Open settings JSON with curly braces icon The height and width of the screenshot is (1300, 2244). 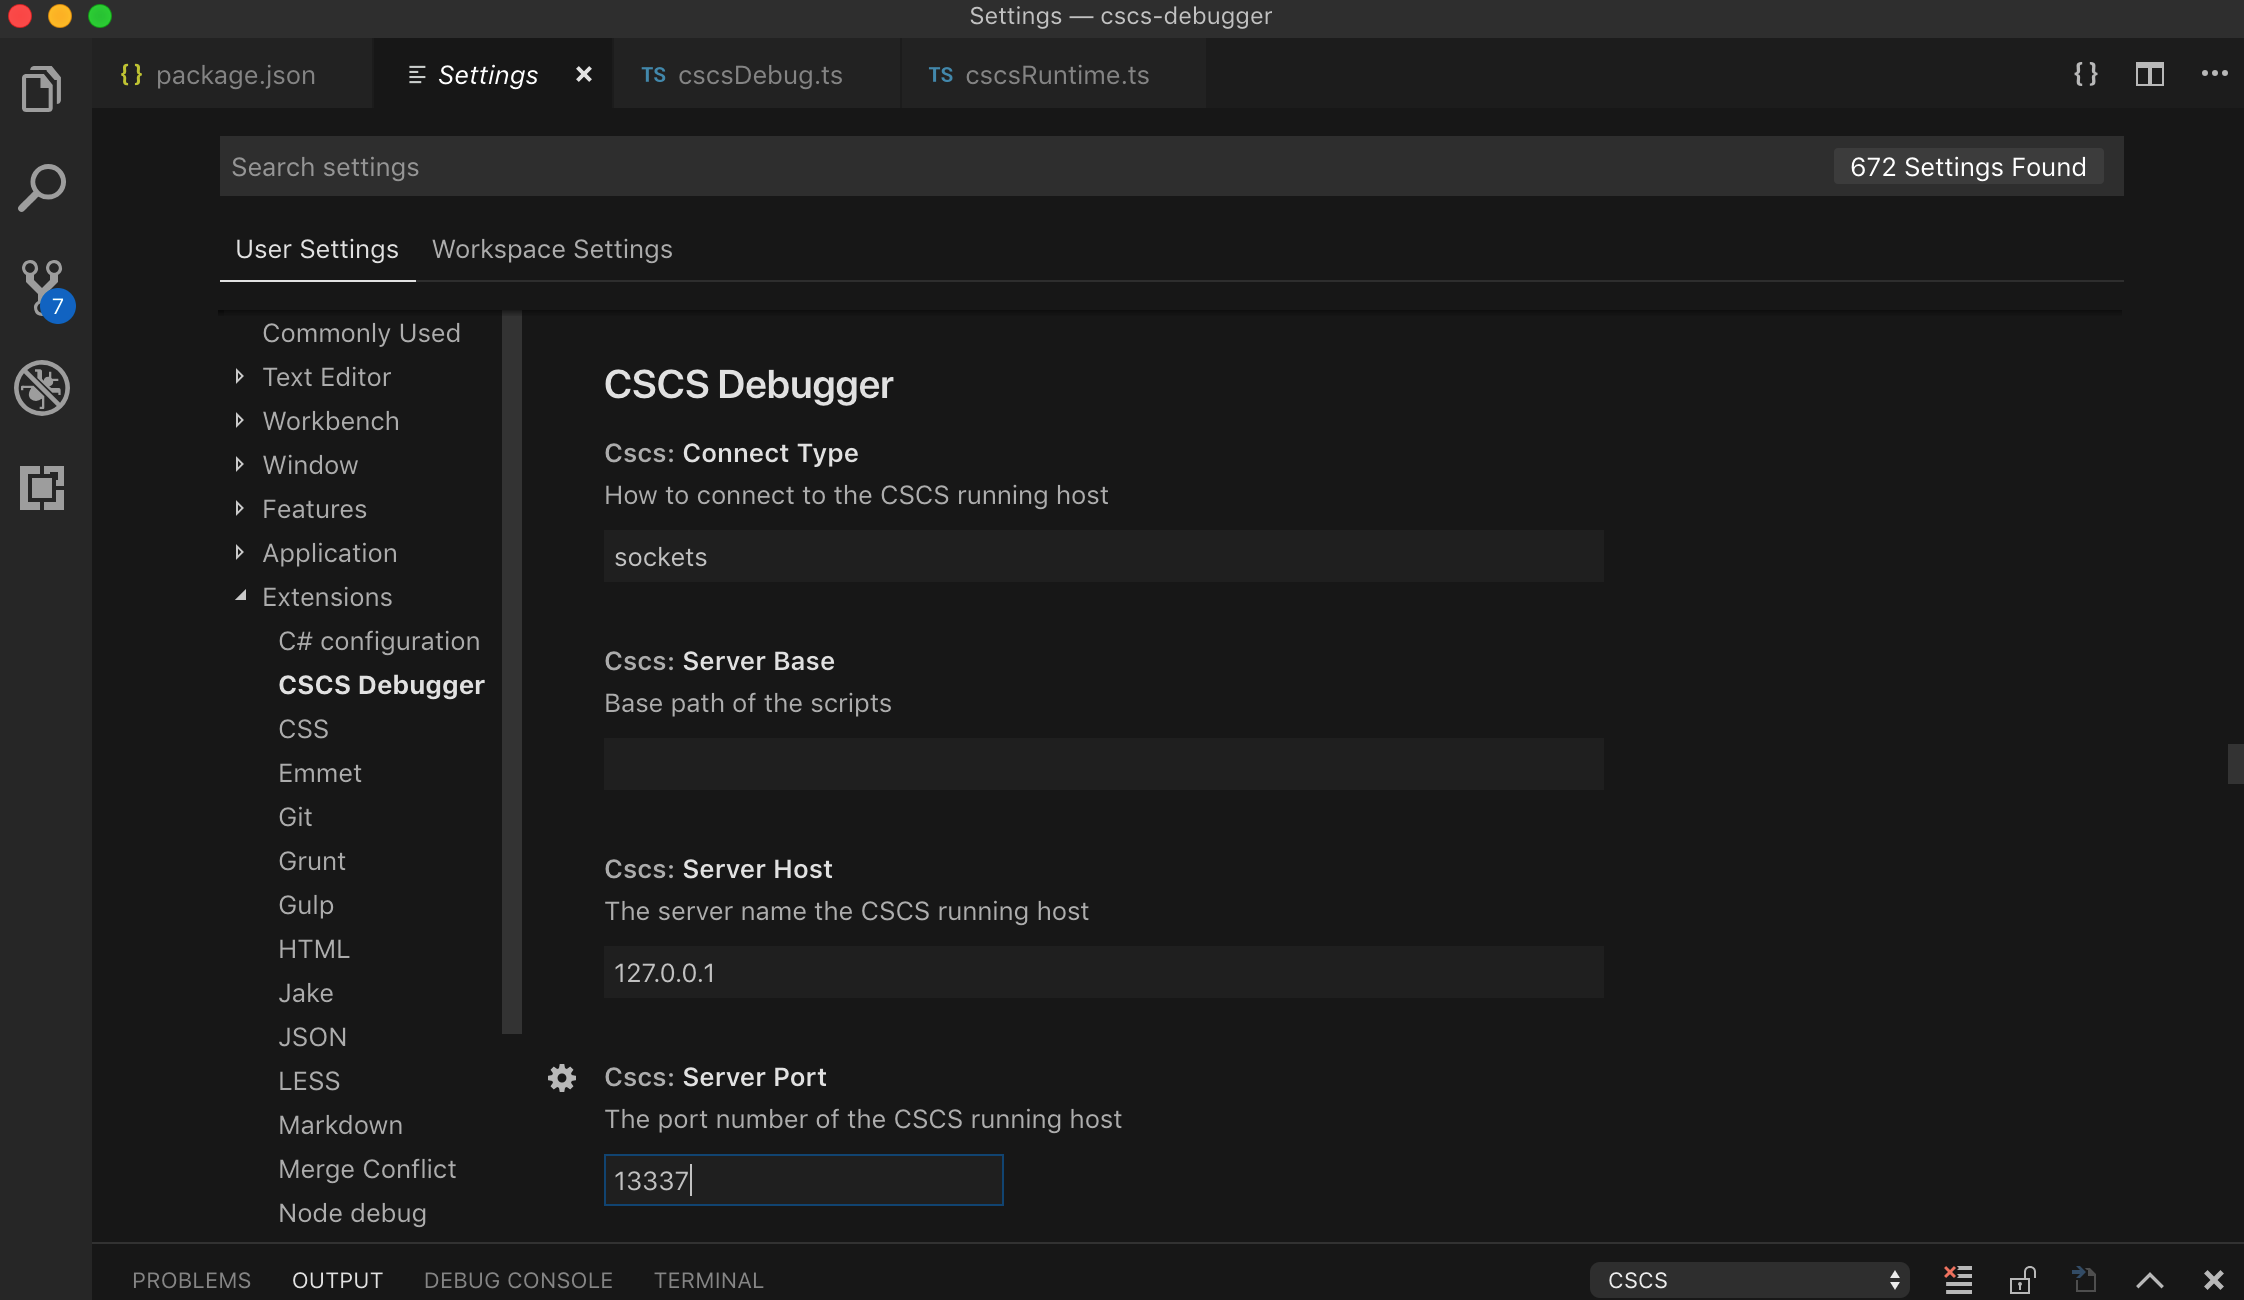[x=2085, y=74]
